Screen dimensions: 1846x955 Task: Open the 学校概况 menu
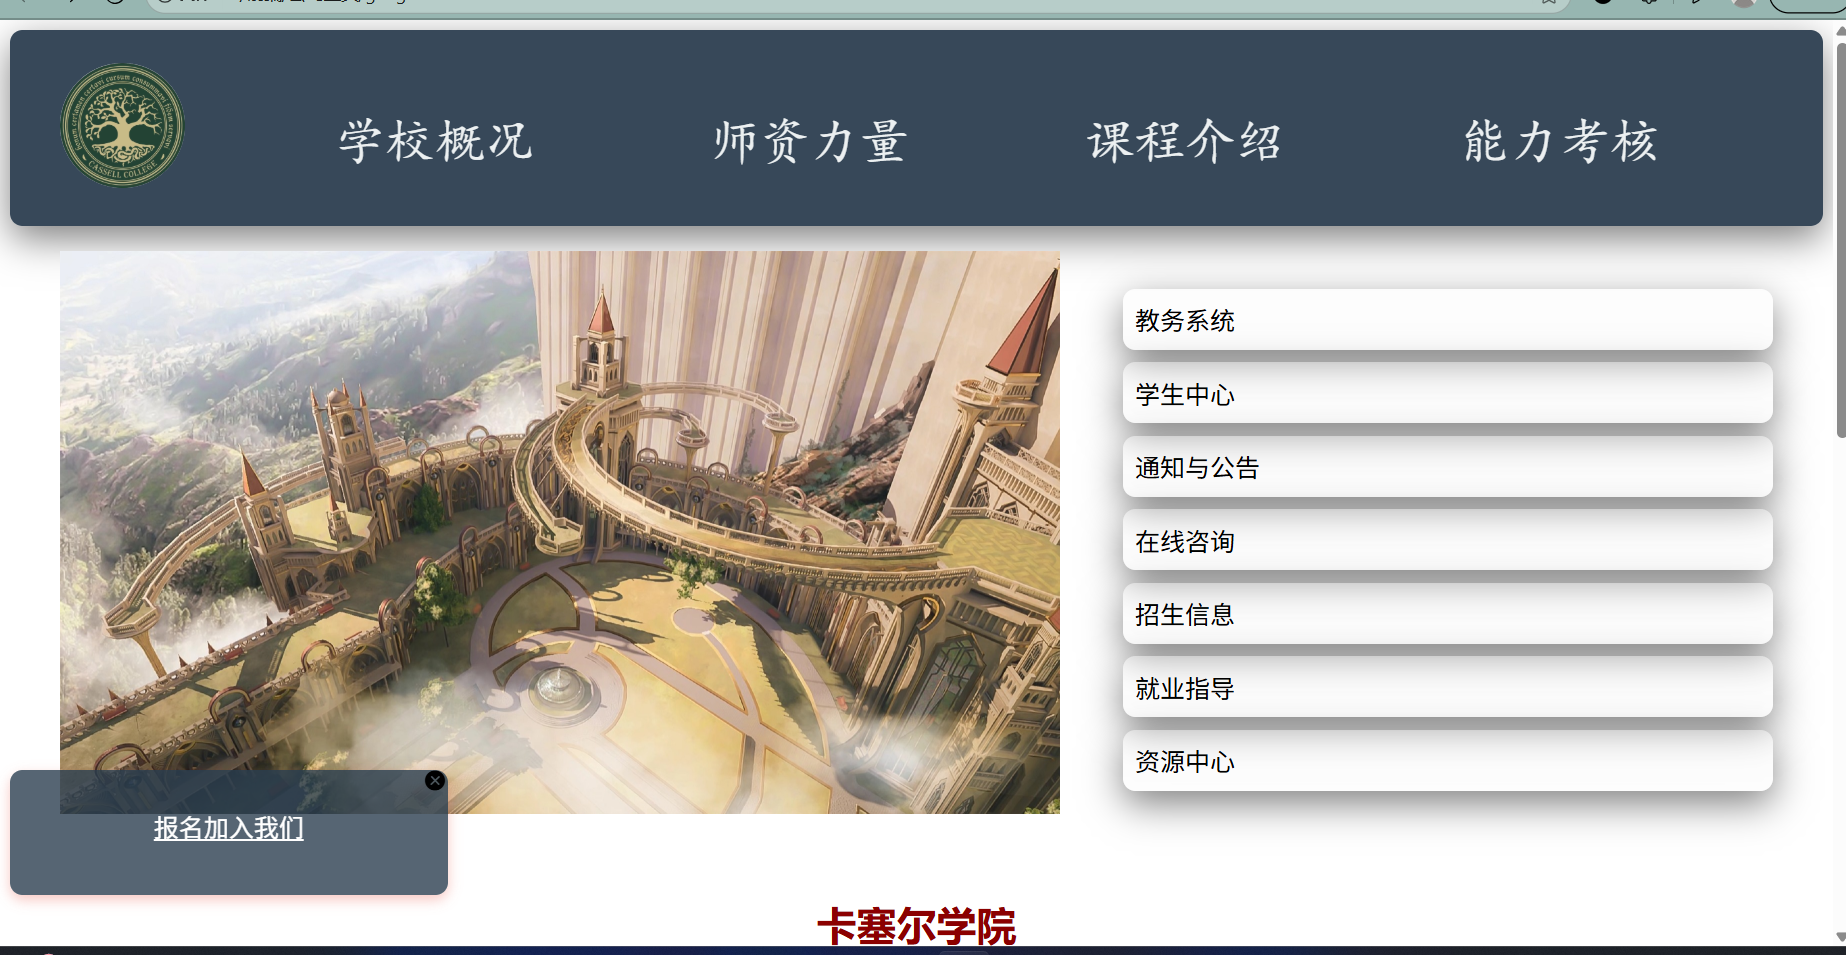point(435,141)
